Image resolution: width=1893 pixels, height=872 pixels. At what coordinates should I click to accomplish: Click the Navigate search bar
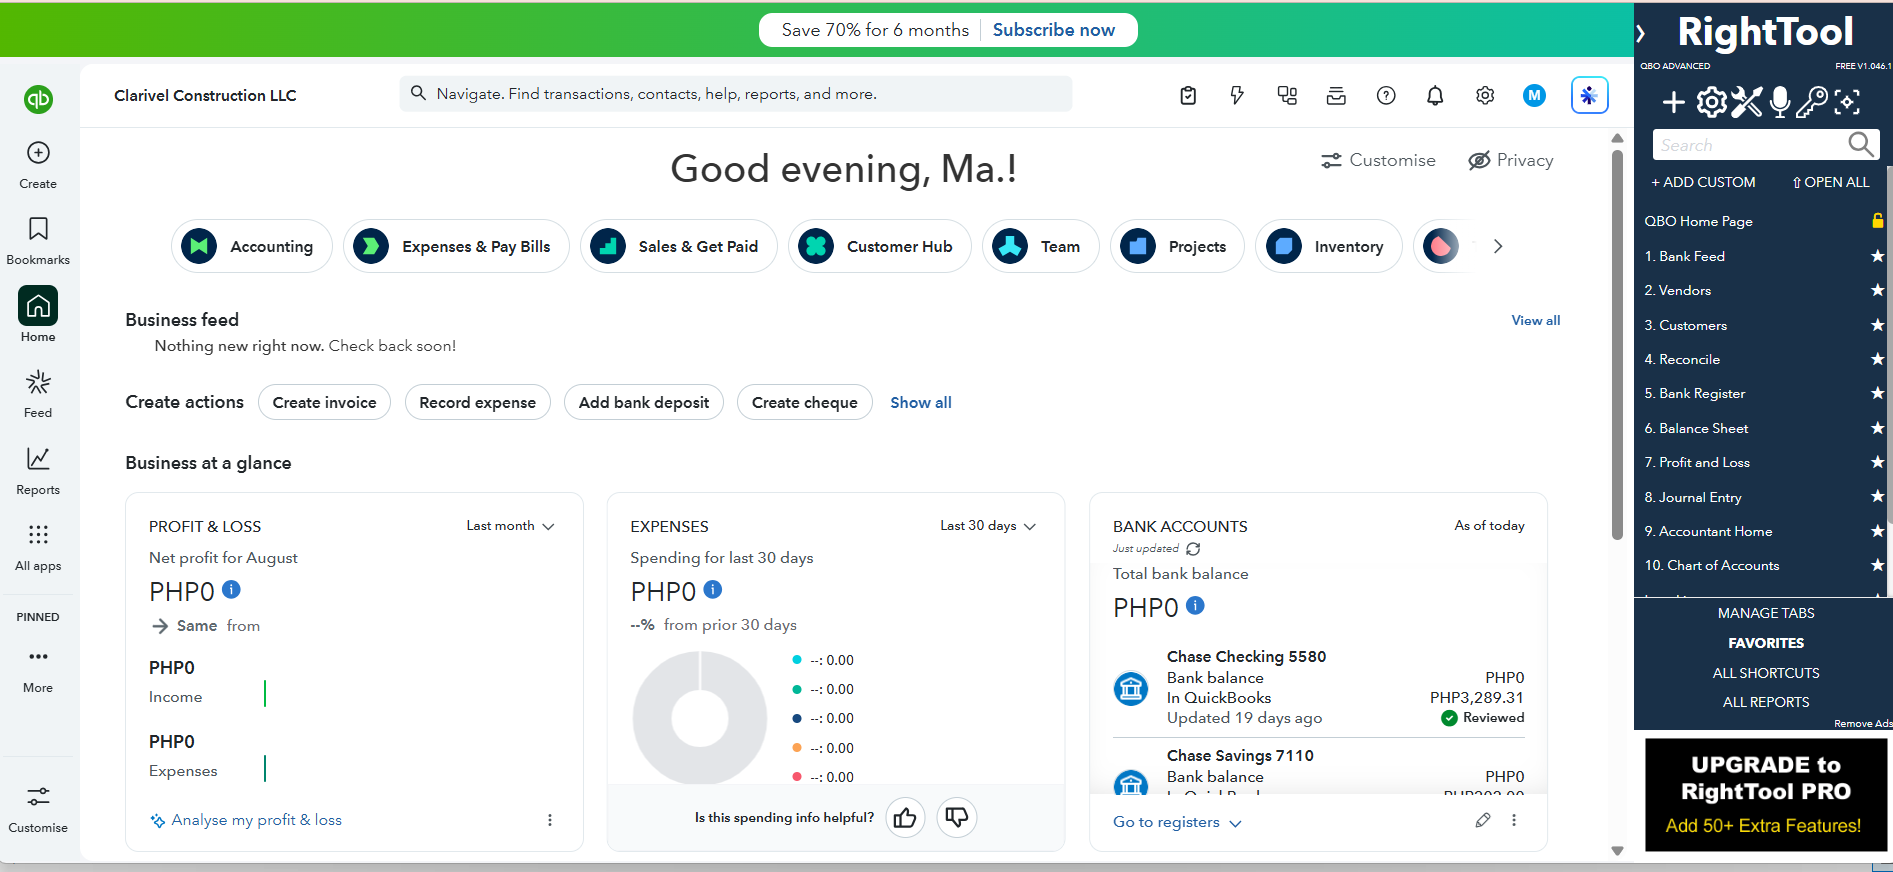(736, 94)
